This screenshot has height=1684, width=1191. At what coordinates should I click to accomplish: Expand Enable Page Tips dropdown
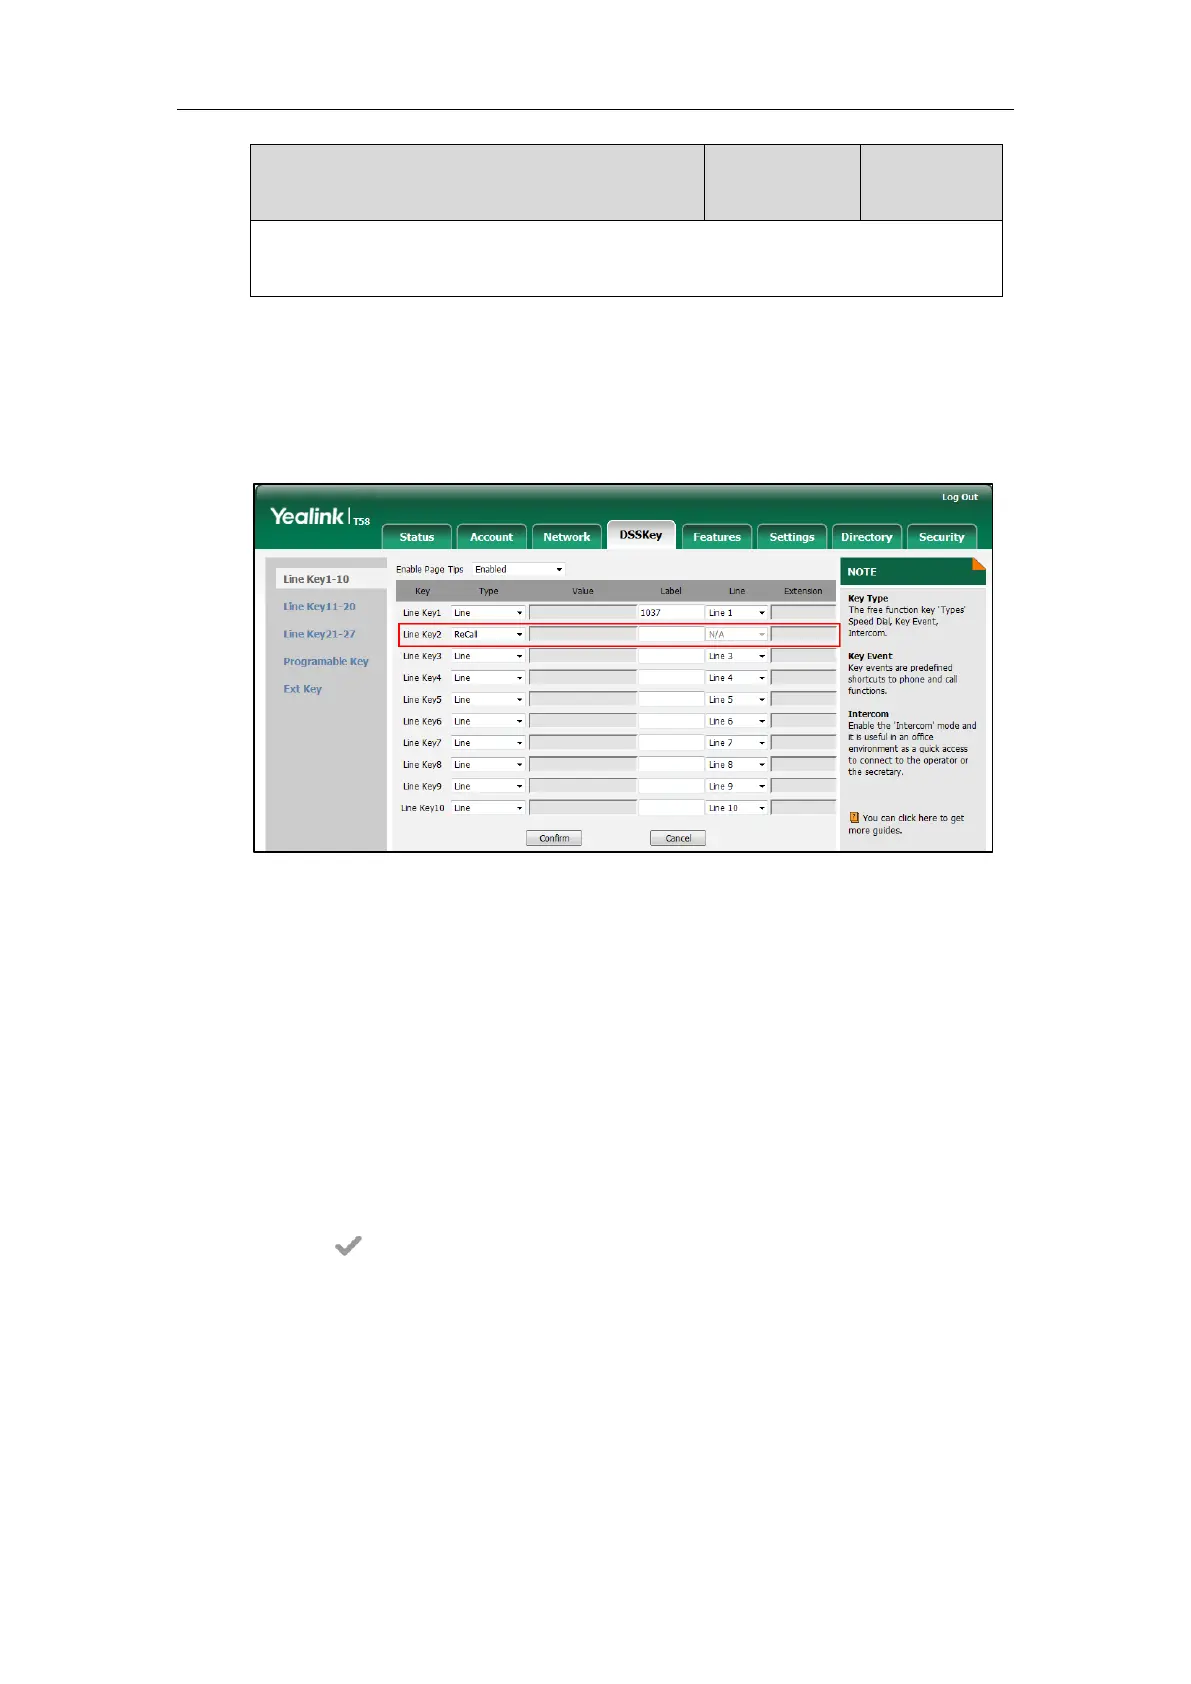519,569
